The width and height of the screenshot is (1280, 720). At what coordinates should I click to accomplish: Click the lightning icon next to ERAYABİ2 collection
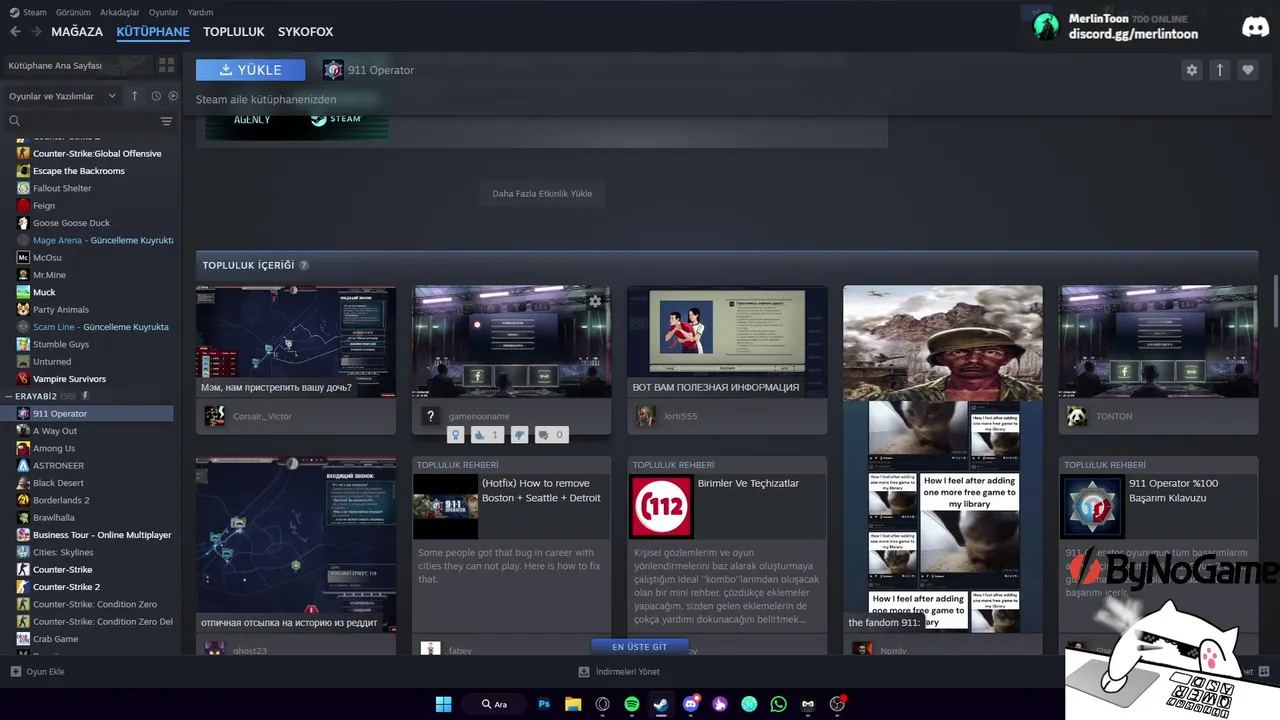(85, 396)
